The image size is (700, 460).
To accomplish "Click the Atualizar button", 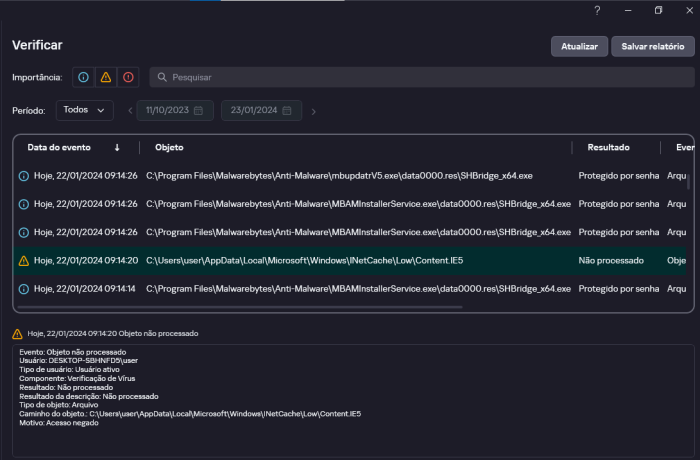I will [x=579, y=46].
